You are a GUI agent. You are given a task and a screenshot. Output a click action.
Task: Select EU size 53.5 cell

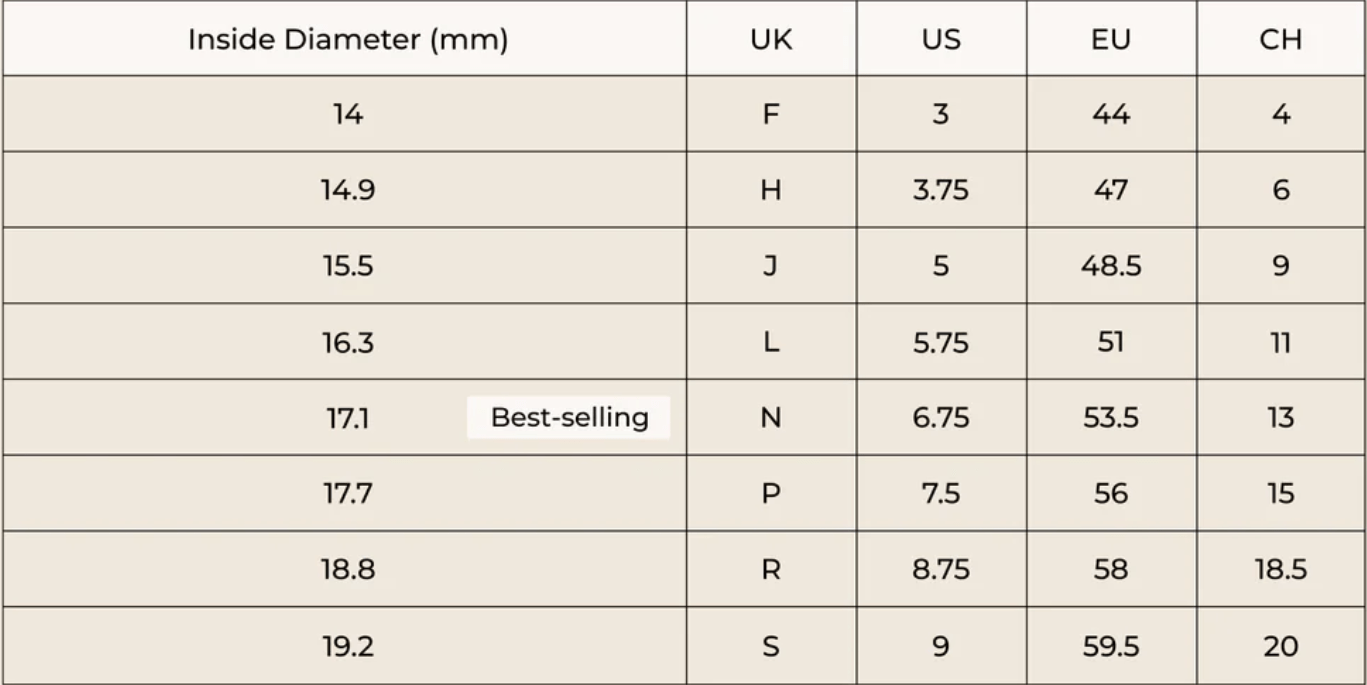(1110, 418)
